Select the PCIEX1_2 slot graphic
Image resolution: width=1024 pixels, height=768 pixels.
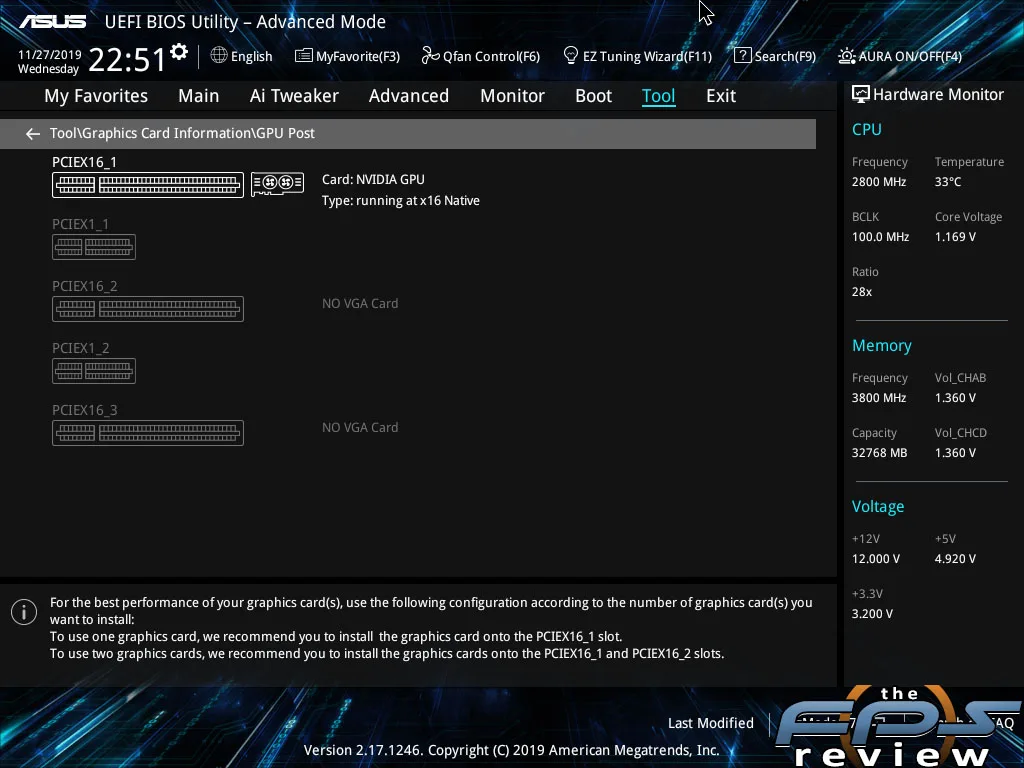(x=94, y=371)
